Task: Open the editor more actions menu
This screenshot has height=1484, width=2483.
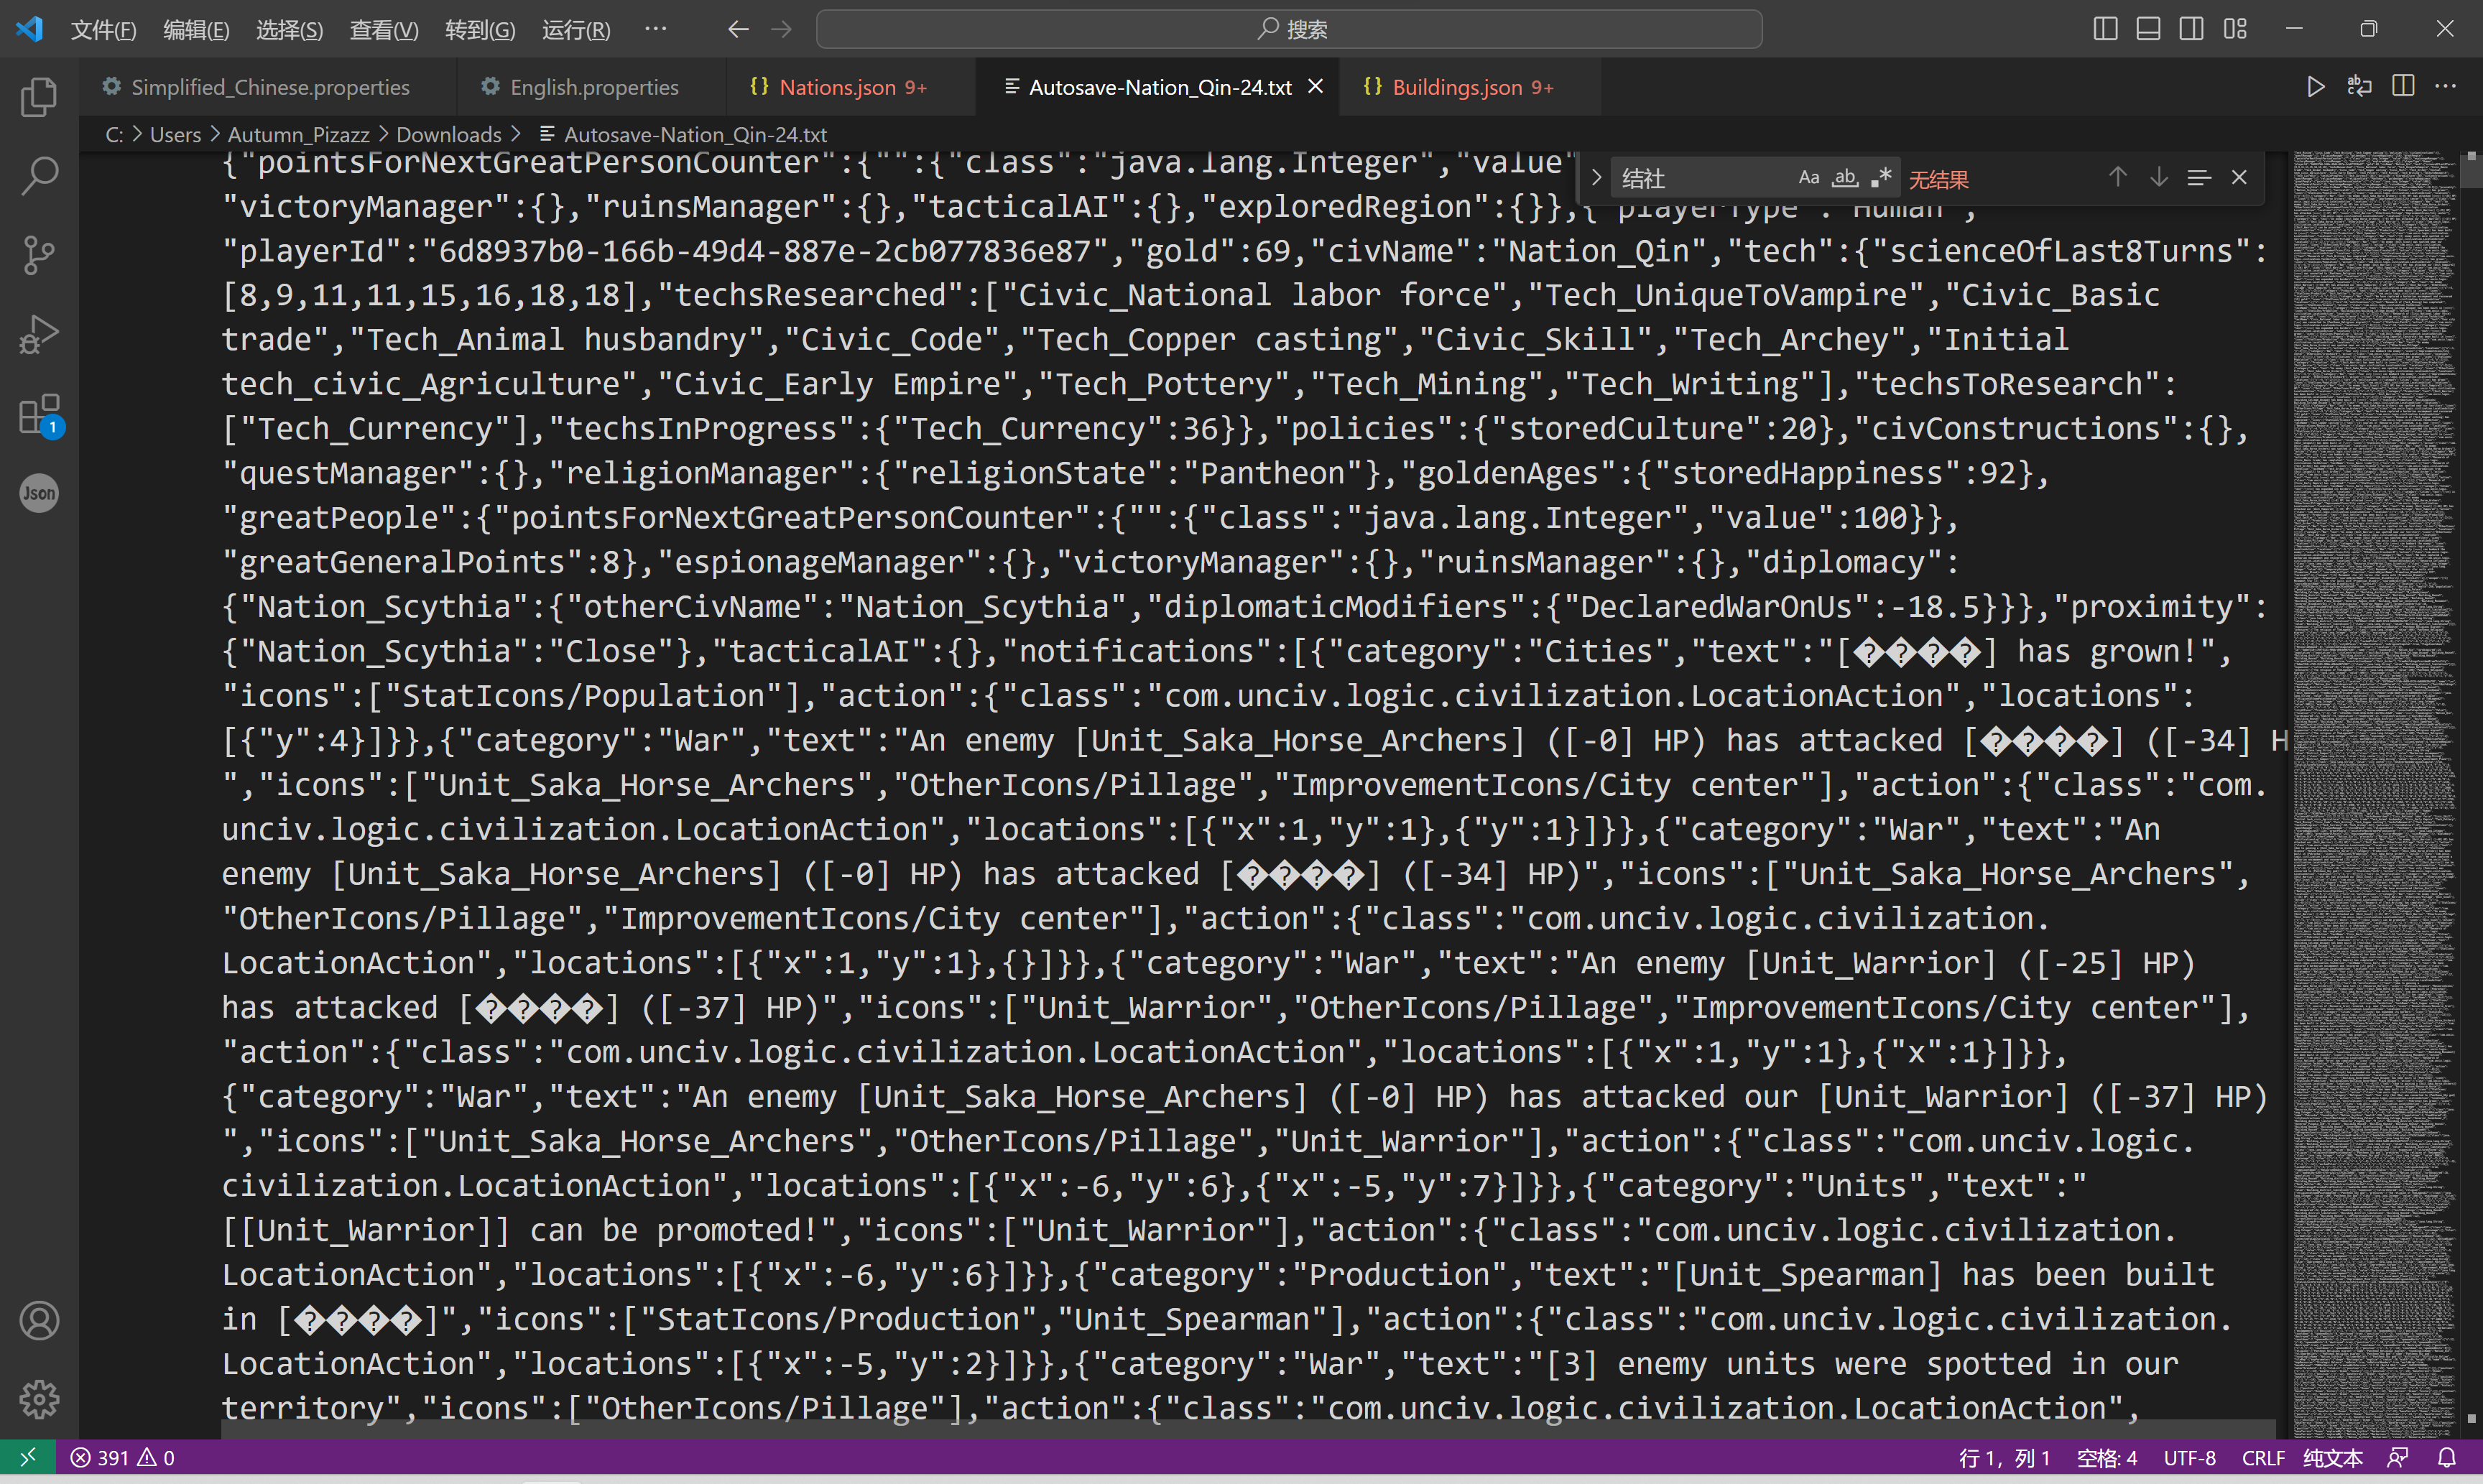Action: pyautogui.click(x=2448, y=87)
